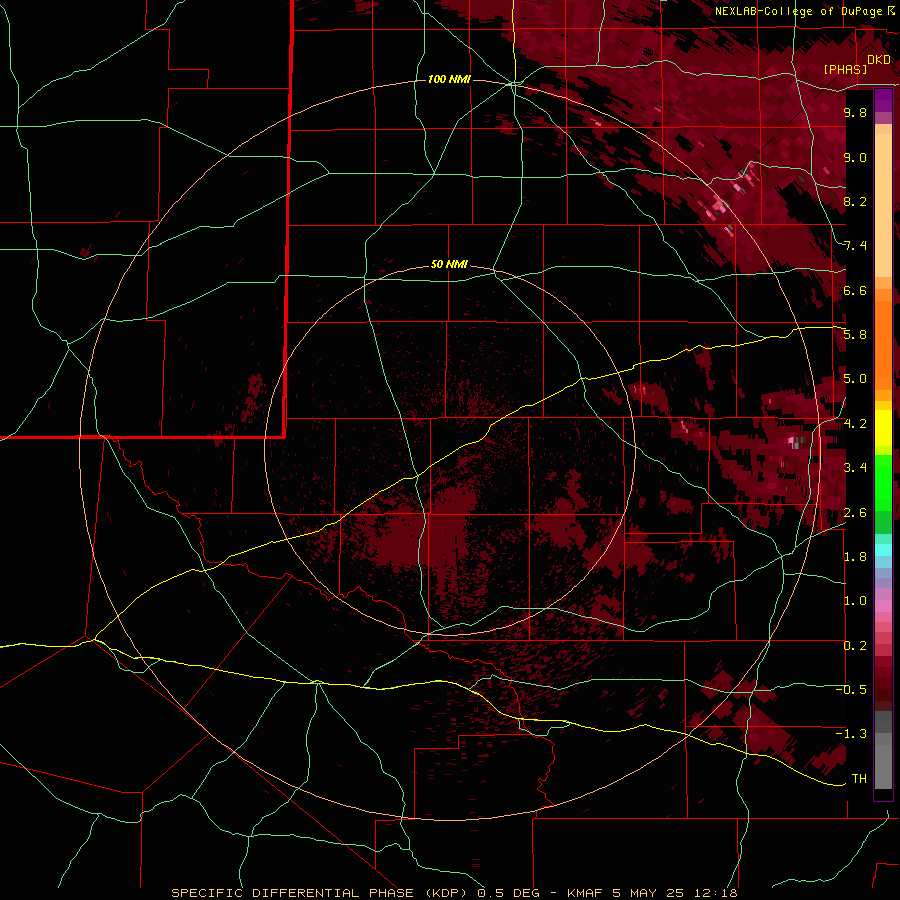Click the TH threshold label
This screenshot has height=900, width=900.
click(x=859, y=779)
